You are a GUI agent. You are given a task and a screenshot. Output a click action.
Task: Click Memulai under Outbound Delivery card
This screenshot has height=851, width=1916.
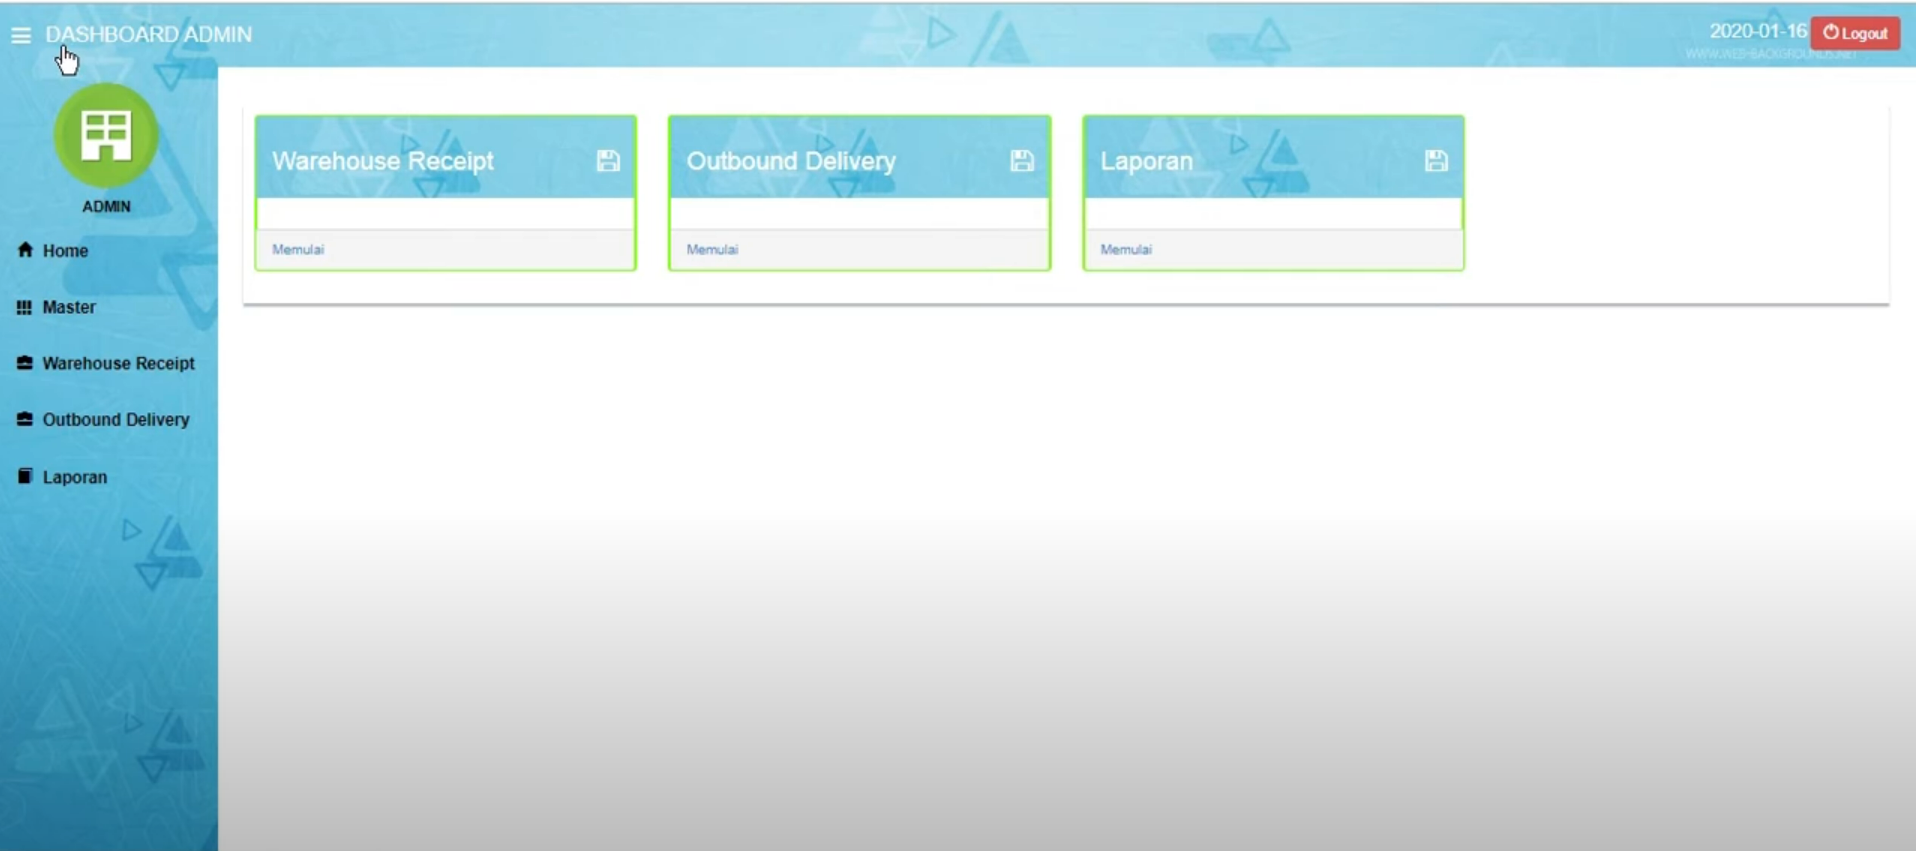tap(712, 250)
